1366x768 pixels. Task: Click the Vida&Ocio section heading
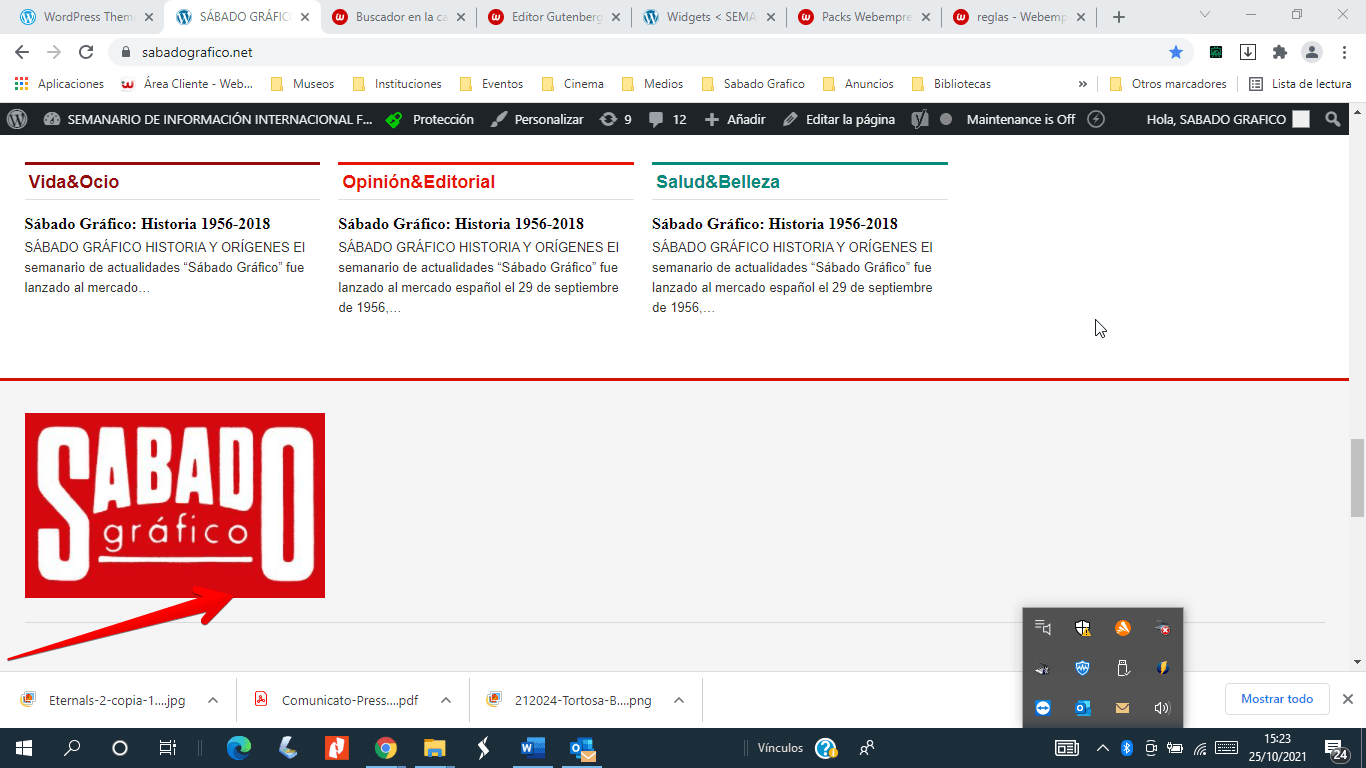[74, 182]
